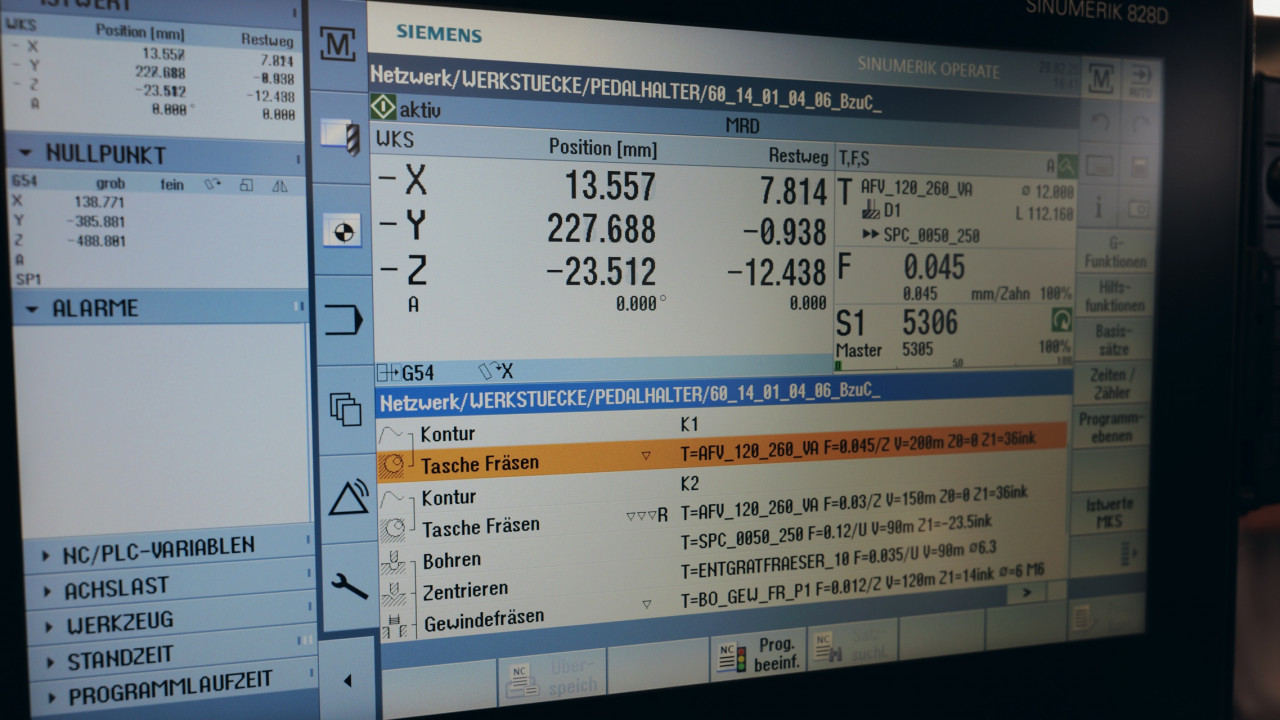Click the more softkeys arrow on right bar
Screen dimensions: 1280x720
[1130, 553]
